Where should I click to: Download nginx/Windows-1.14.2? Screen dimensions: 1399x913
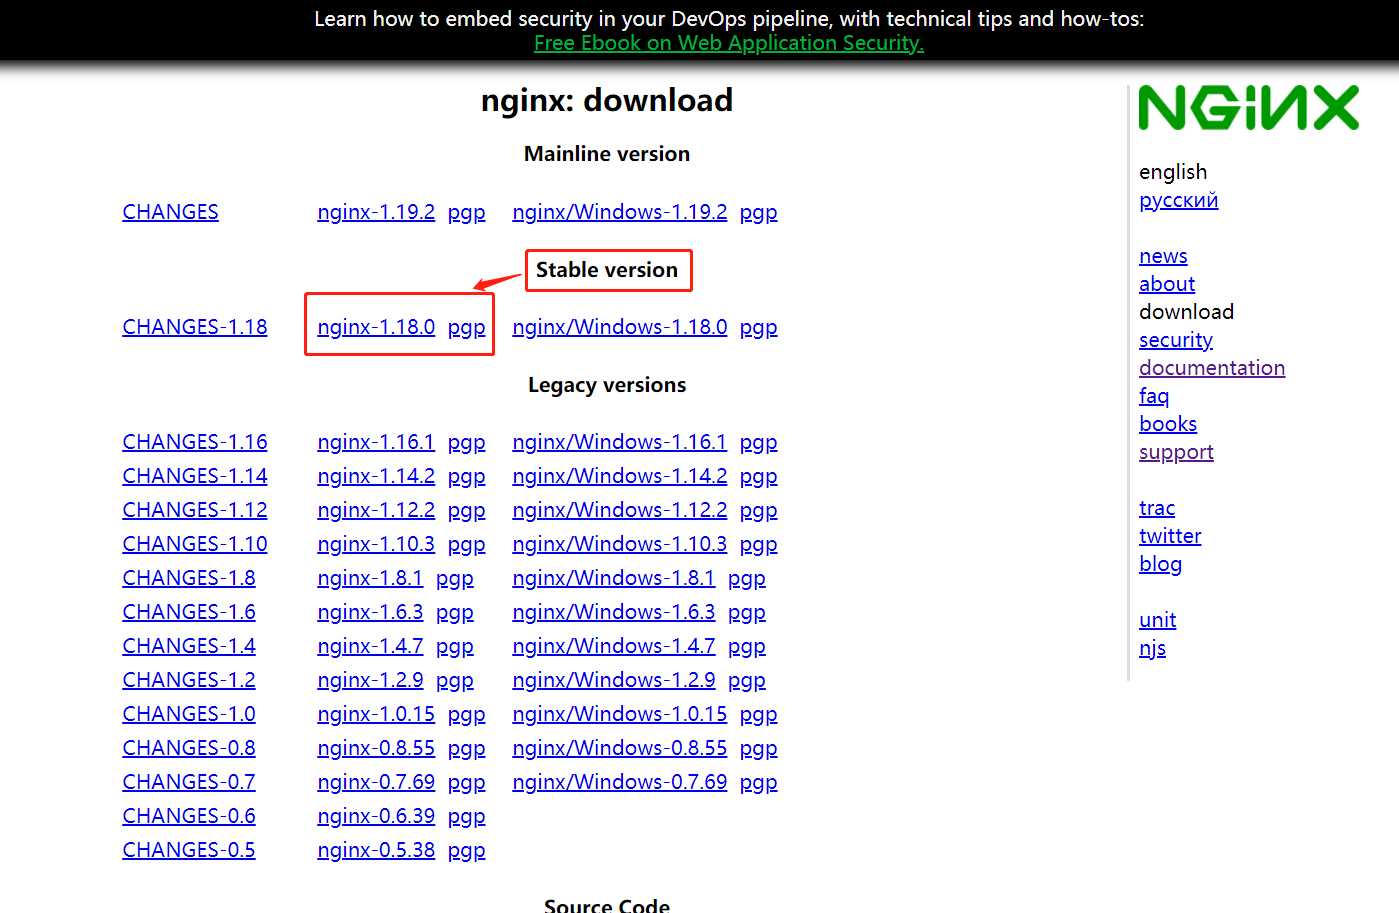[620, 476]
